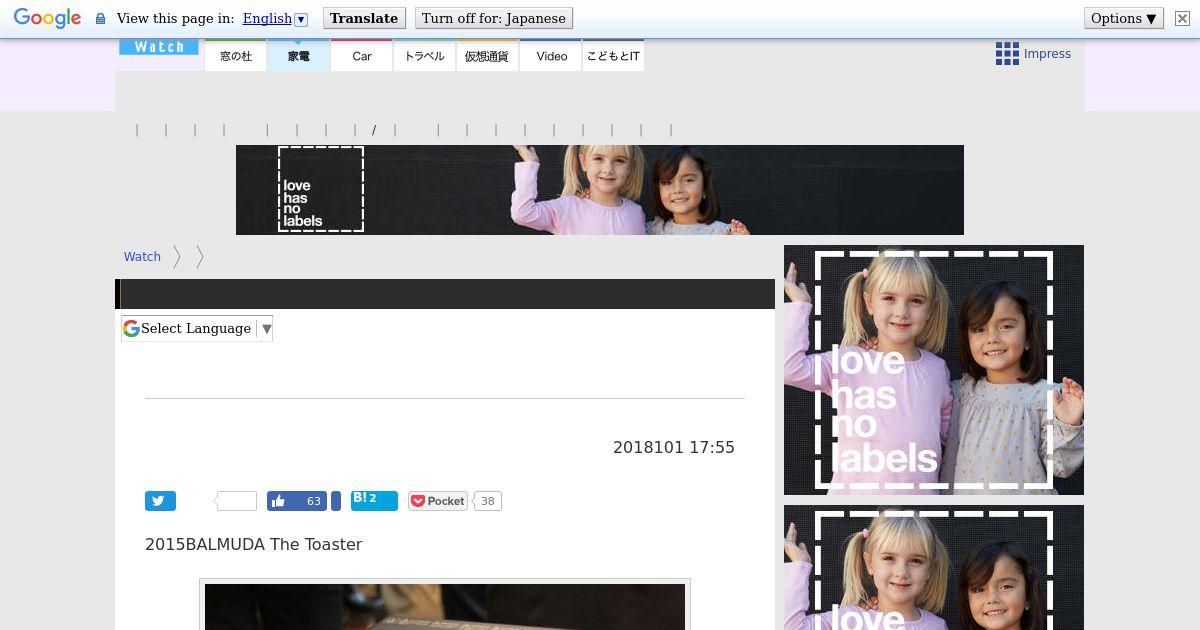Click the Google logo in translate bar

coord(47,19)
